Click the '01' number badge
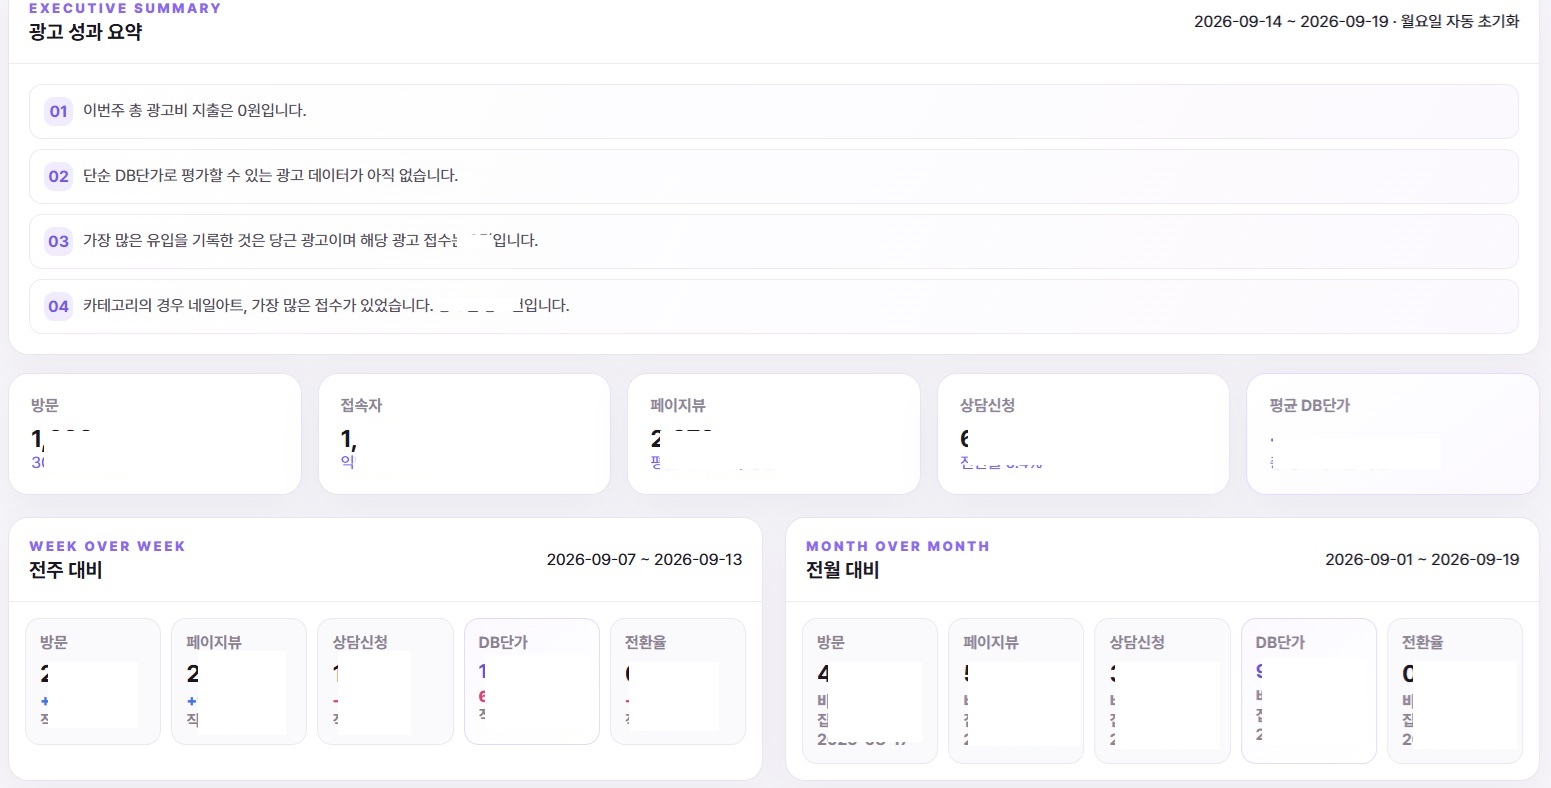Image resolution: width=1551 pixels, height=788 pixels. click(58, 111)
